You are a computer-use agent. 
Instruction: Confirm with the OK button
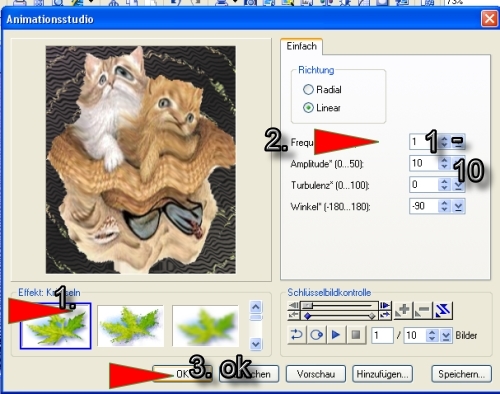pos(182,374)
